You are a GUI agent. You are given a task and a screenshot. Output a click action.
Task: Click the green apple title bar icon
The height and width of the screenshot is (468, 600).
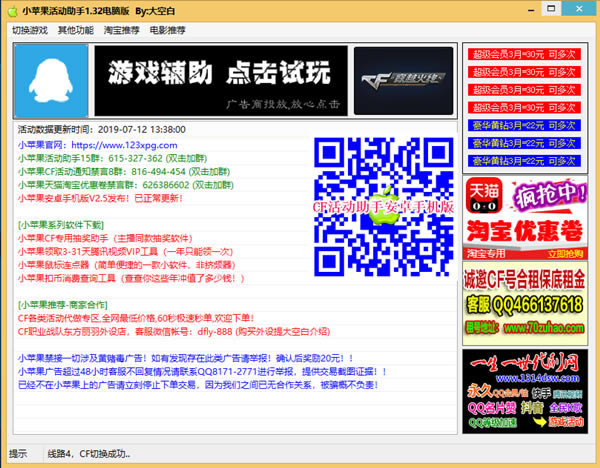pyautogui.click(x=13, y=11)
